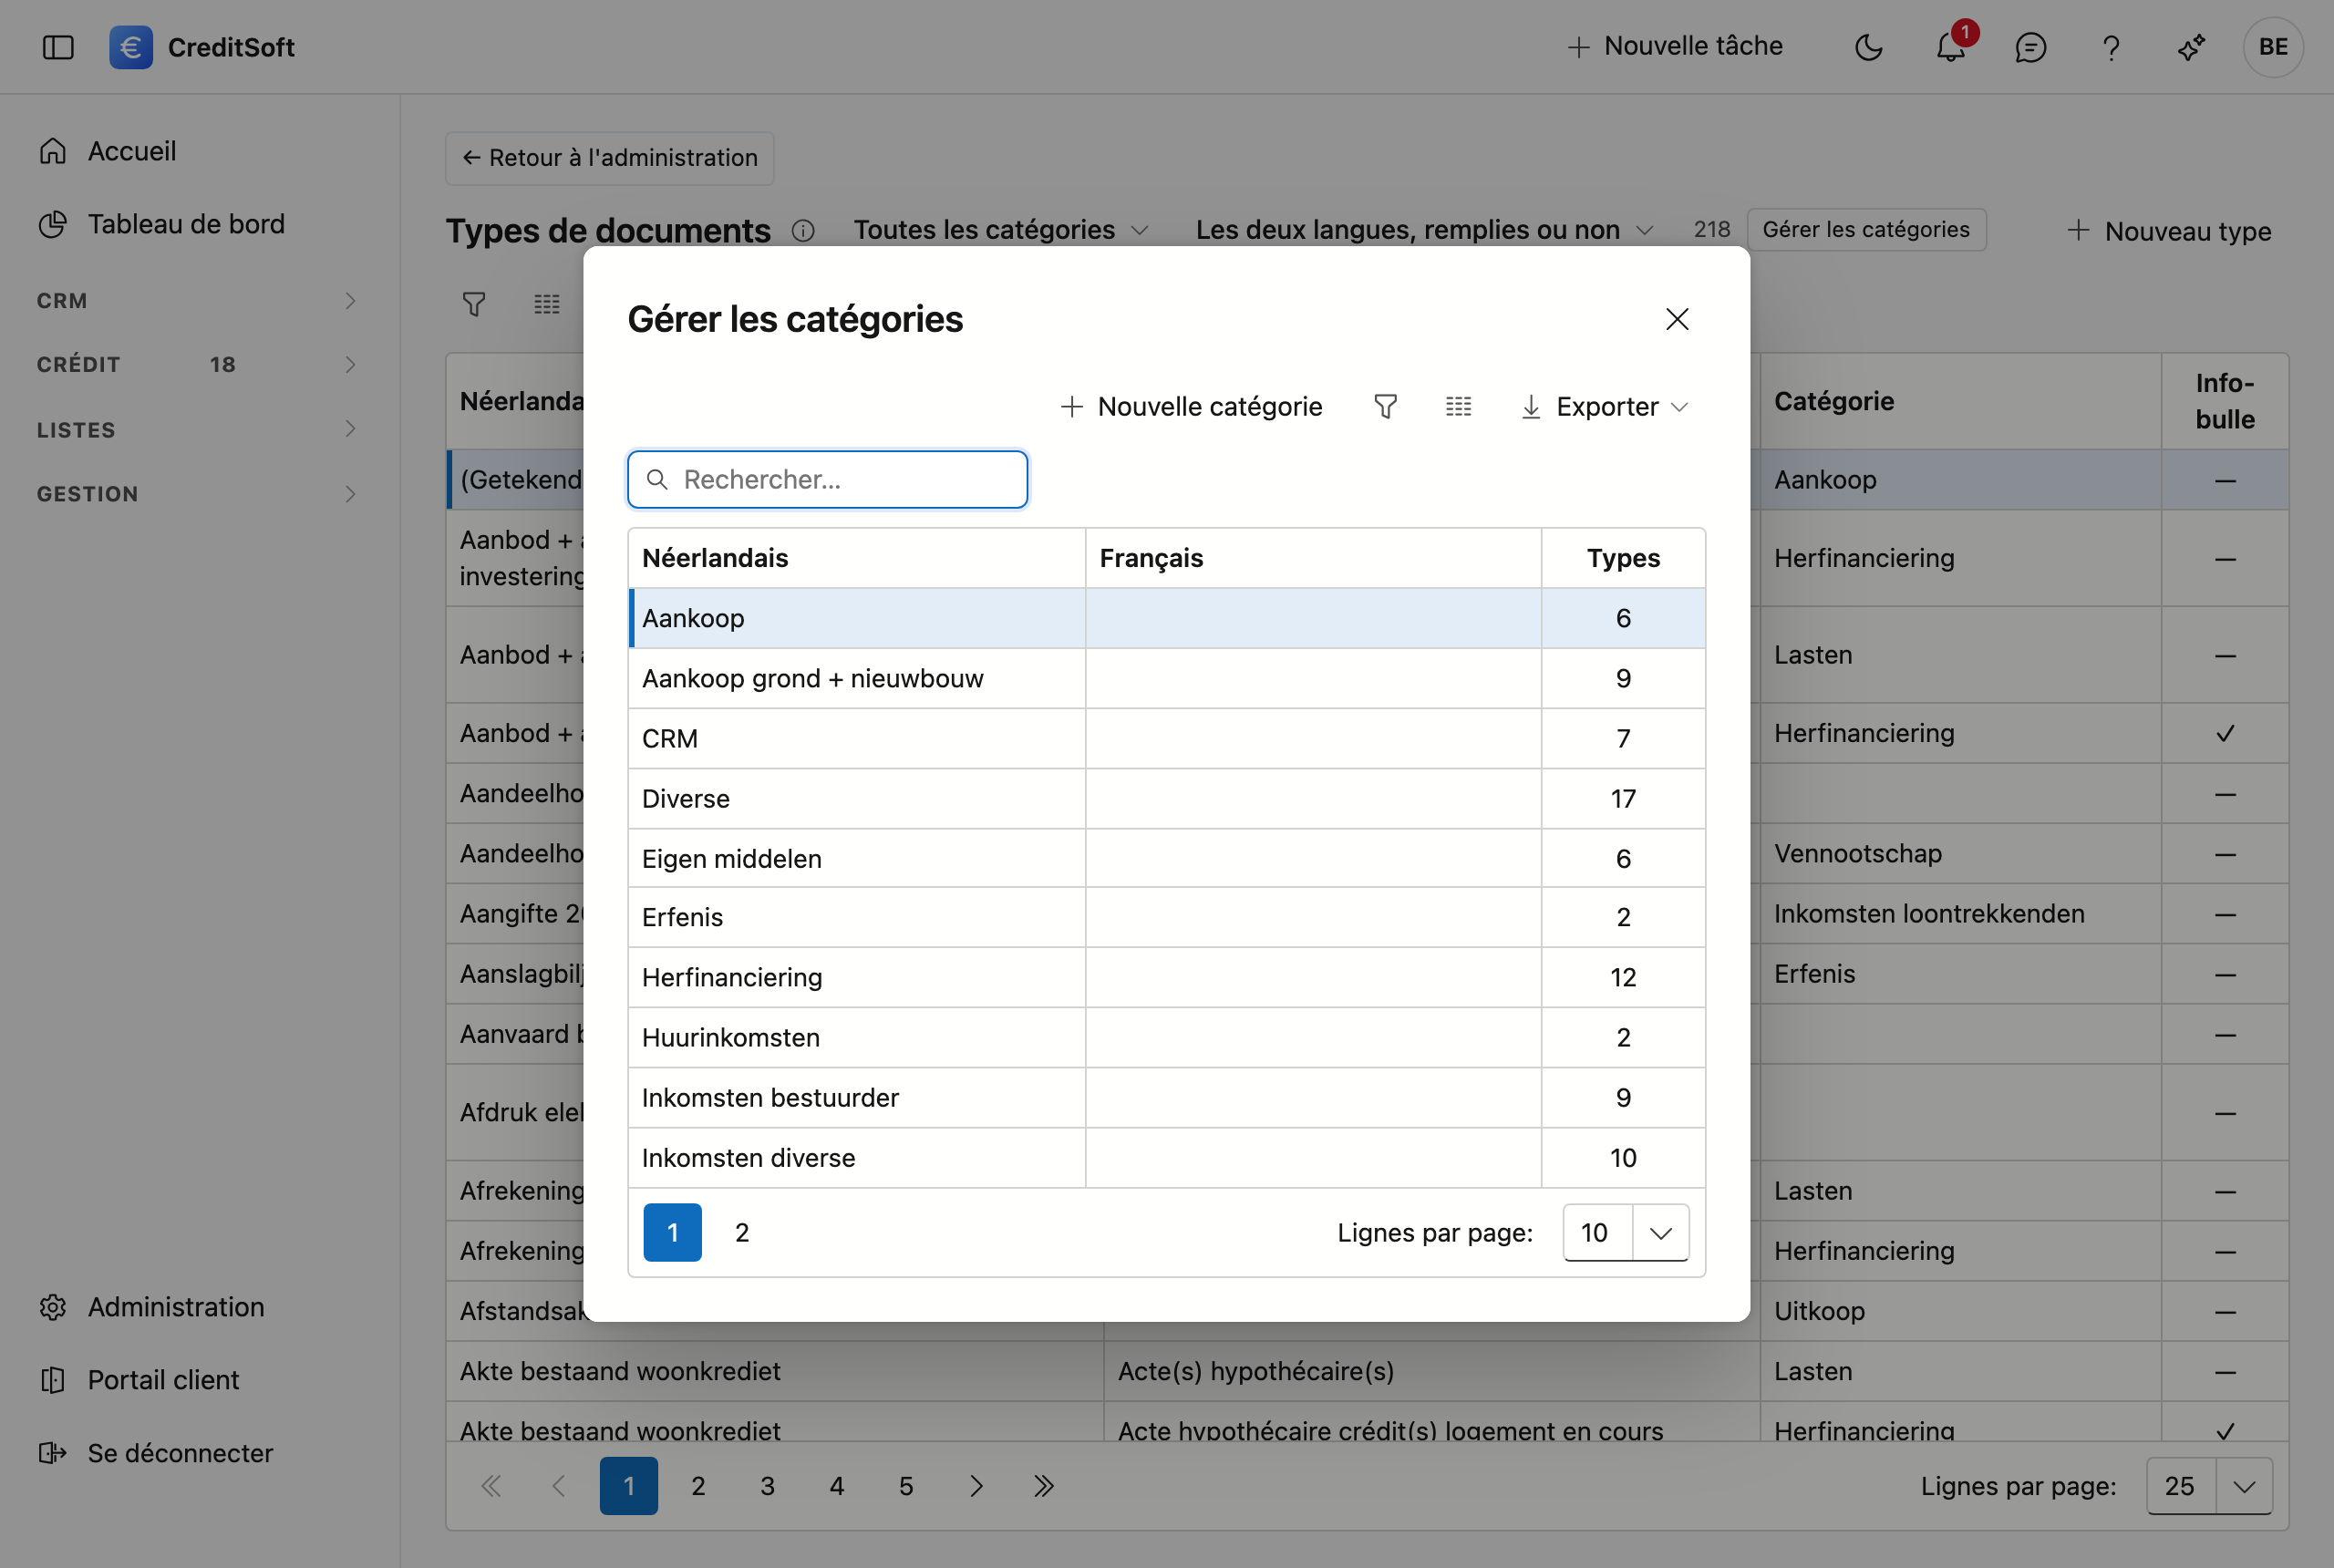
Task: Open column settings icon in dialog
Action: tap(1458, 406)
